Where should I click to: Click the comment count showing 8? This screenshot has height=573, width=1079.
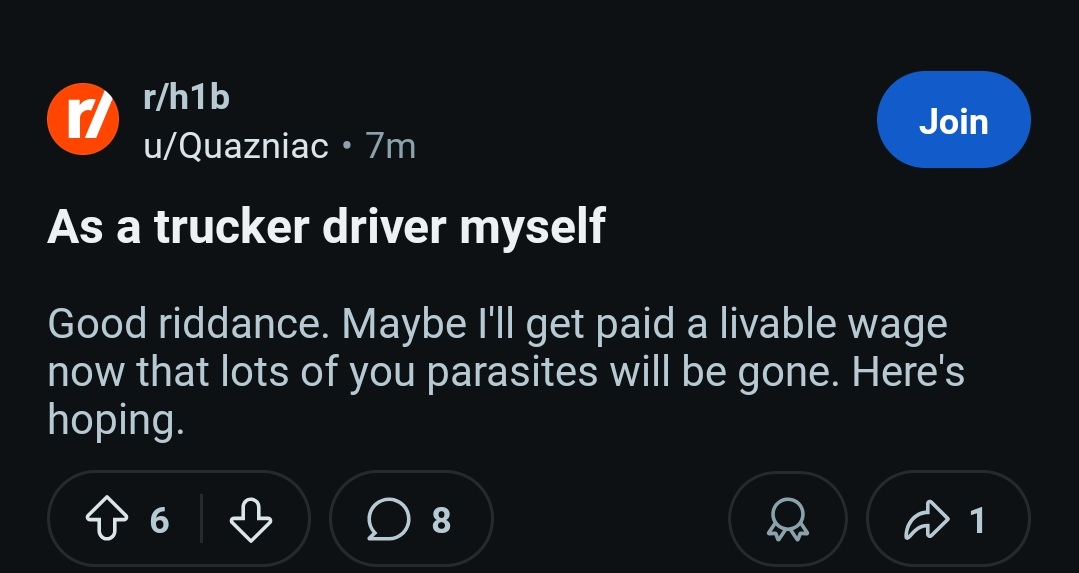[x=441, y=520]
